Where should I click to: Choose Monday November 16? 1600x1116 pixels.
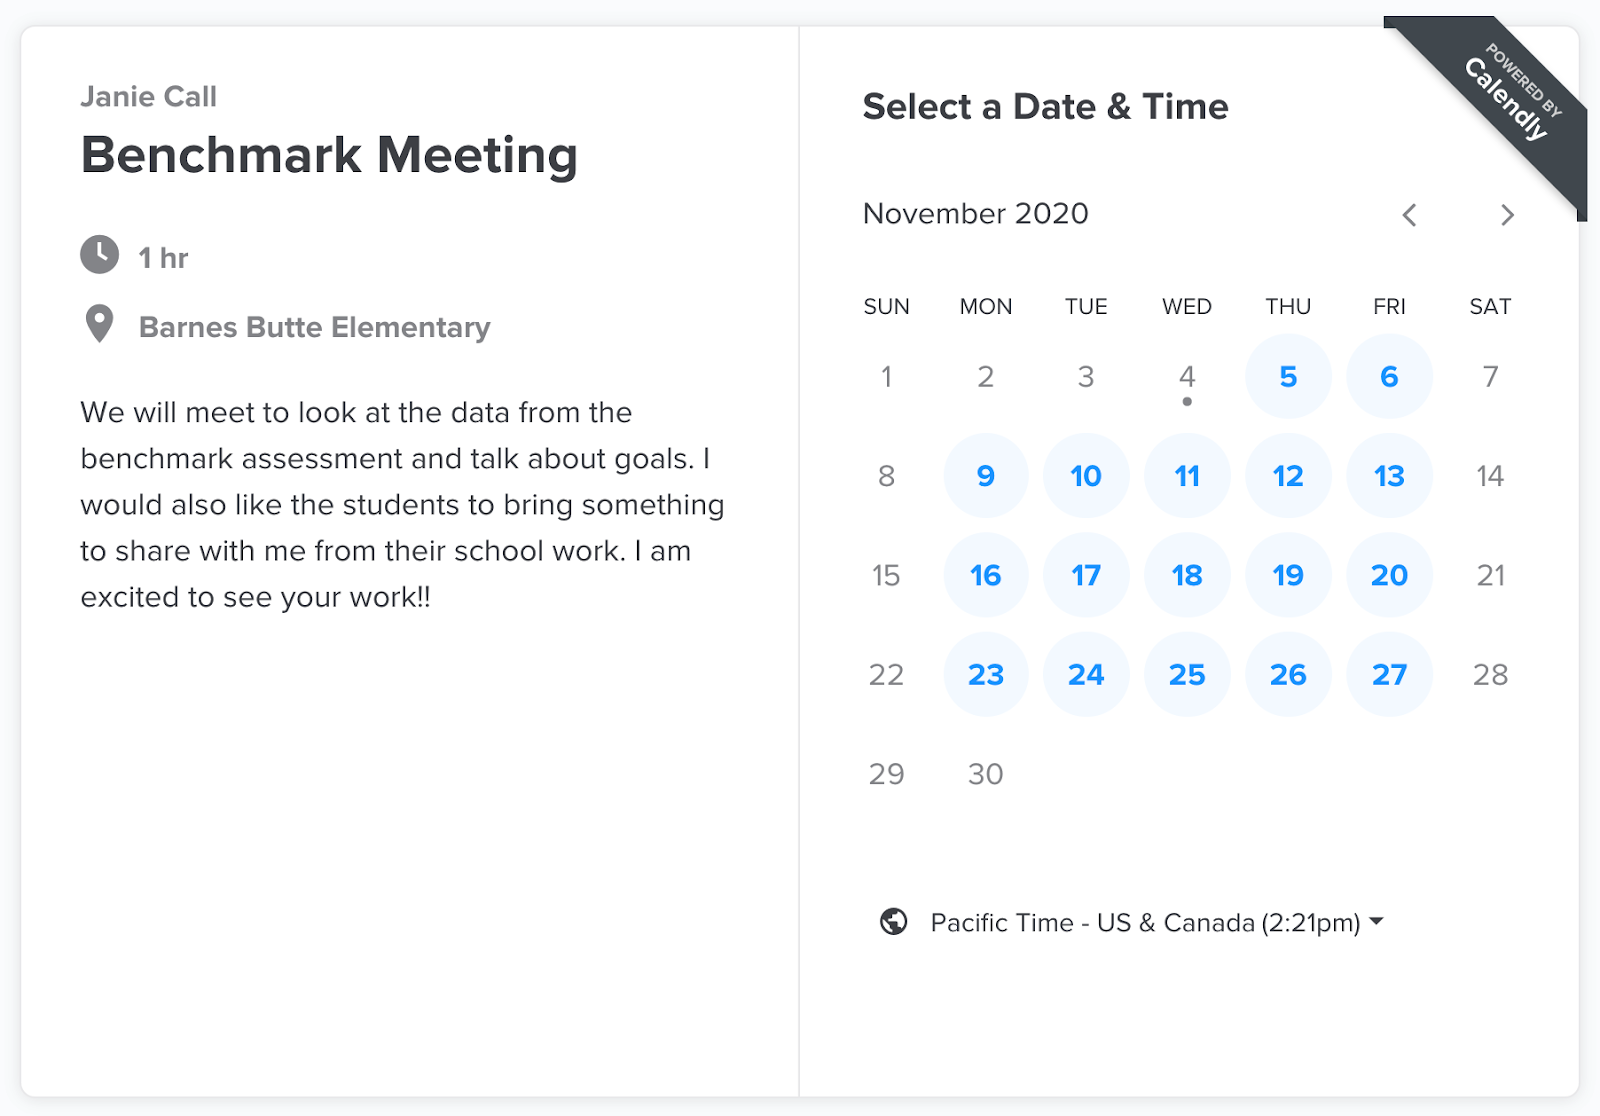point(986,575)
